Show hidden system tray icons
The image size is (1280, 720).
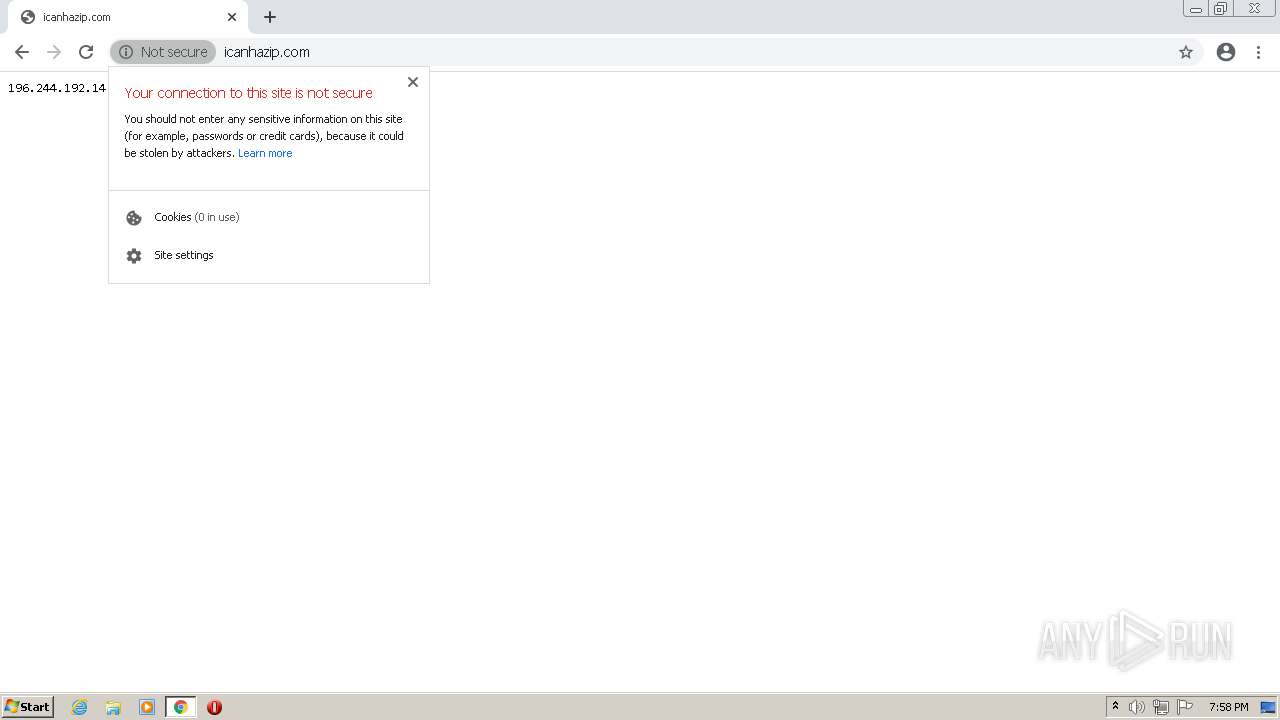click(1115, 707)
